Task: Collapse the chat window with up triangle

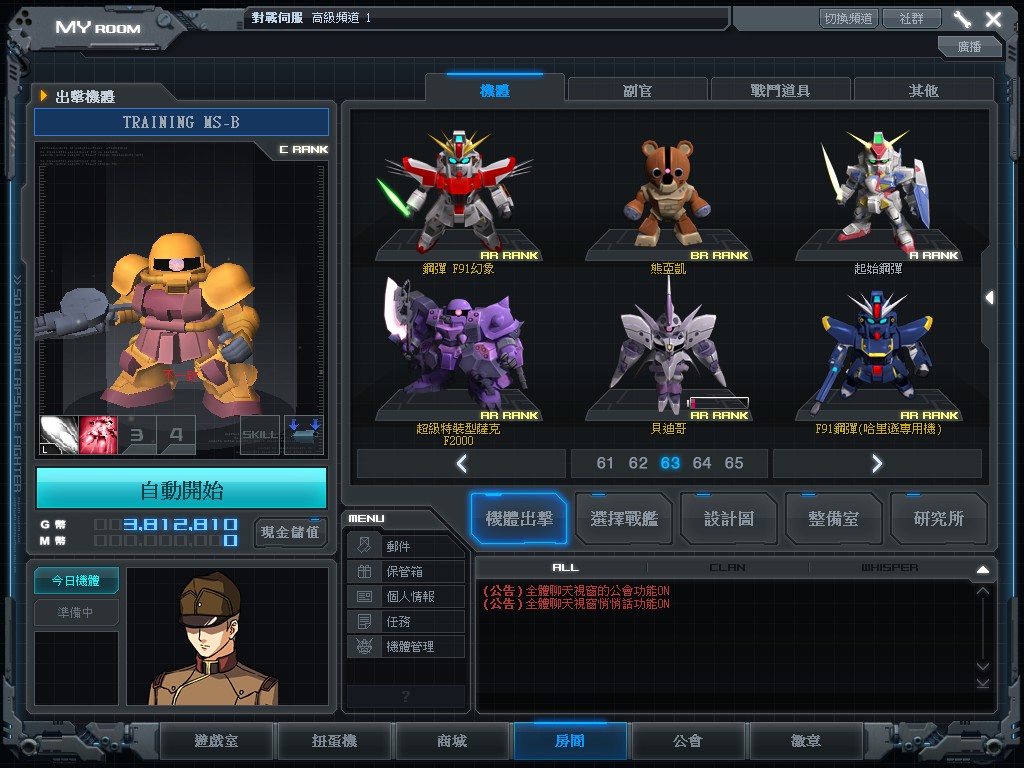Action: (x=982, y=569)
